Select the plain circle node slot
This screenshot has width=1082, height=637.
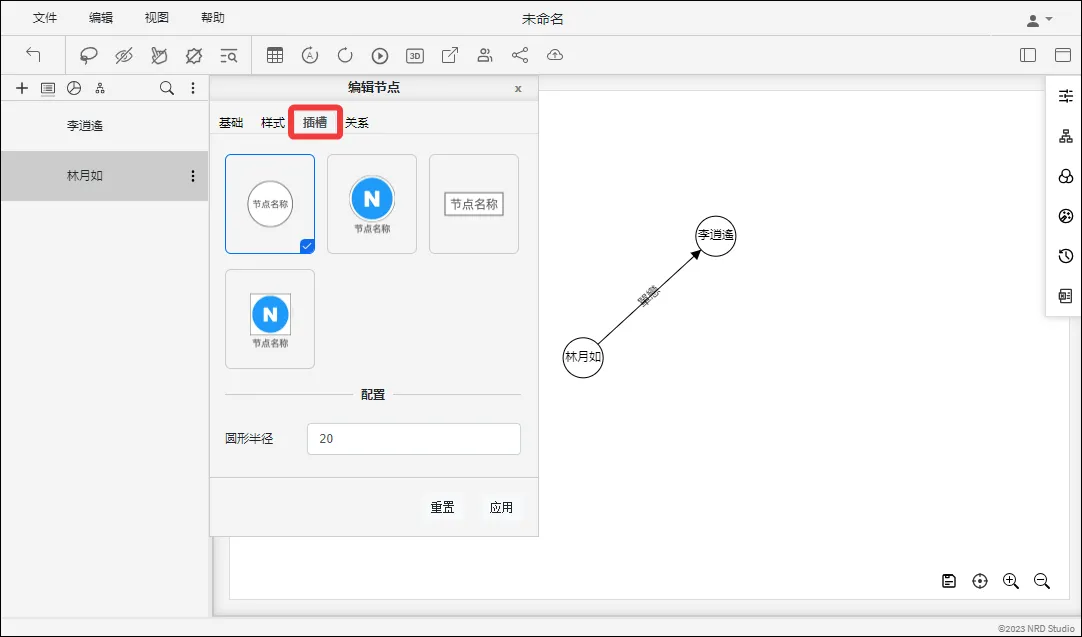[x=270, y=204]
